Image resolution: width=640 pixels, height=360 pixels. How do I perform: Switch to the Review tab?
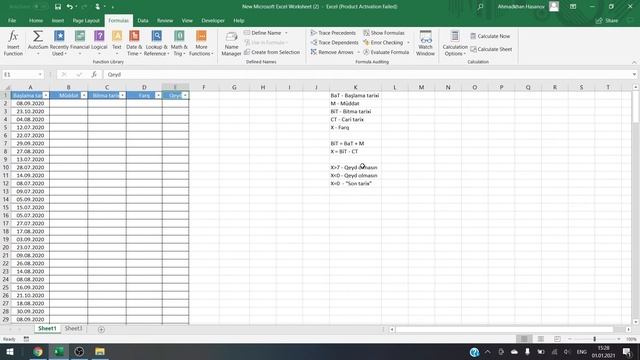(x=165, y=20)
